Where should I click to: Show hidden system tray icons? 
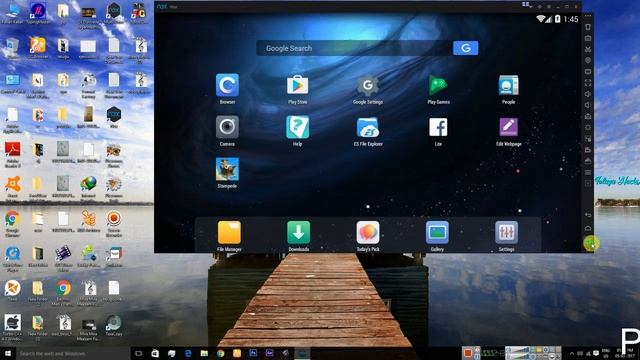click(x=572, y=353)
